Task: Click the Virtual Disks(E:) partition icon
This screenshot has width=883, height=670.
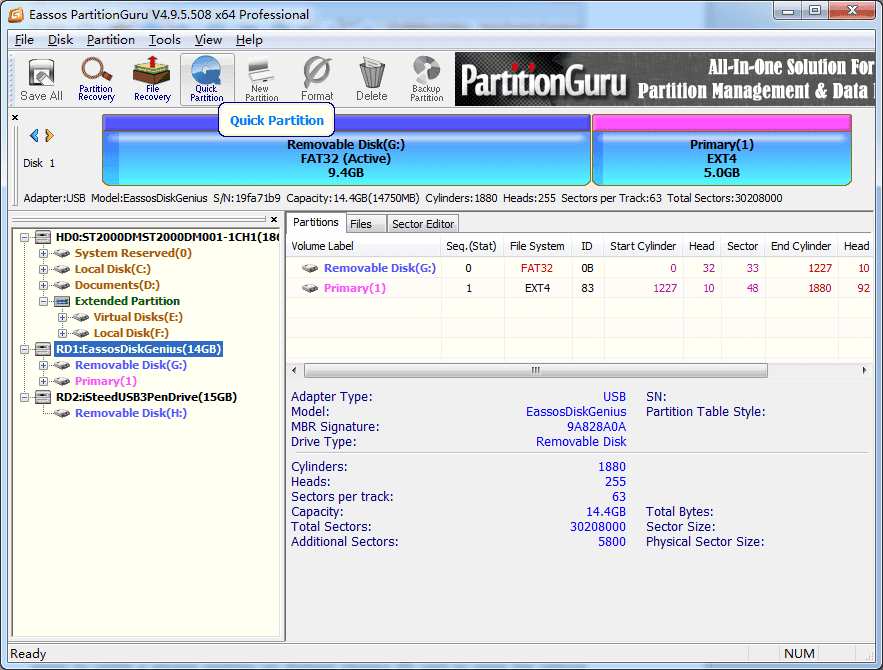Action: pyautogui.click(x=81, y=318)
